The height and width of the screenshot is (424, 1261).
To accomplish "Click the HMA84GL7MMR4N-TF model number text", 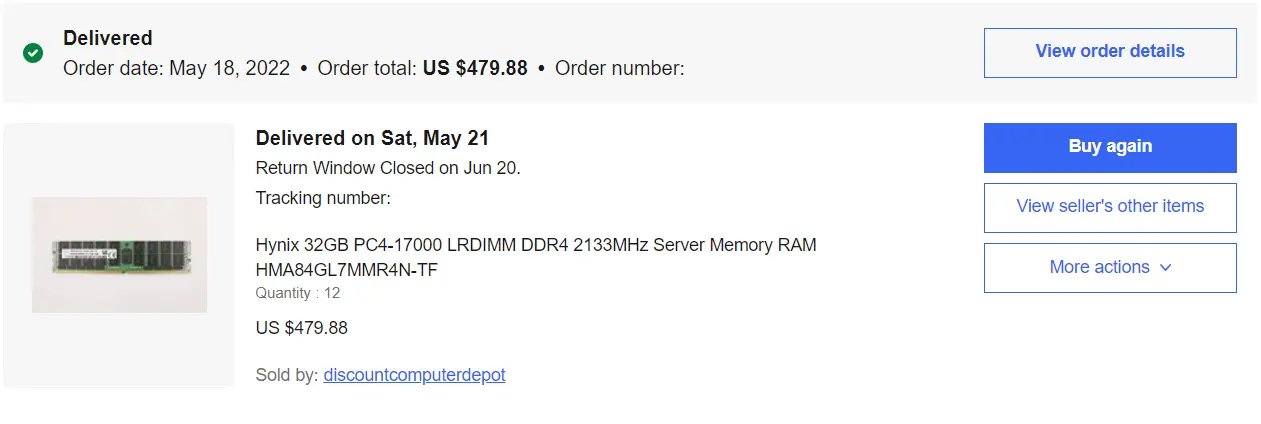I will click(x=347, y=270).
